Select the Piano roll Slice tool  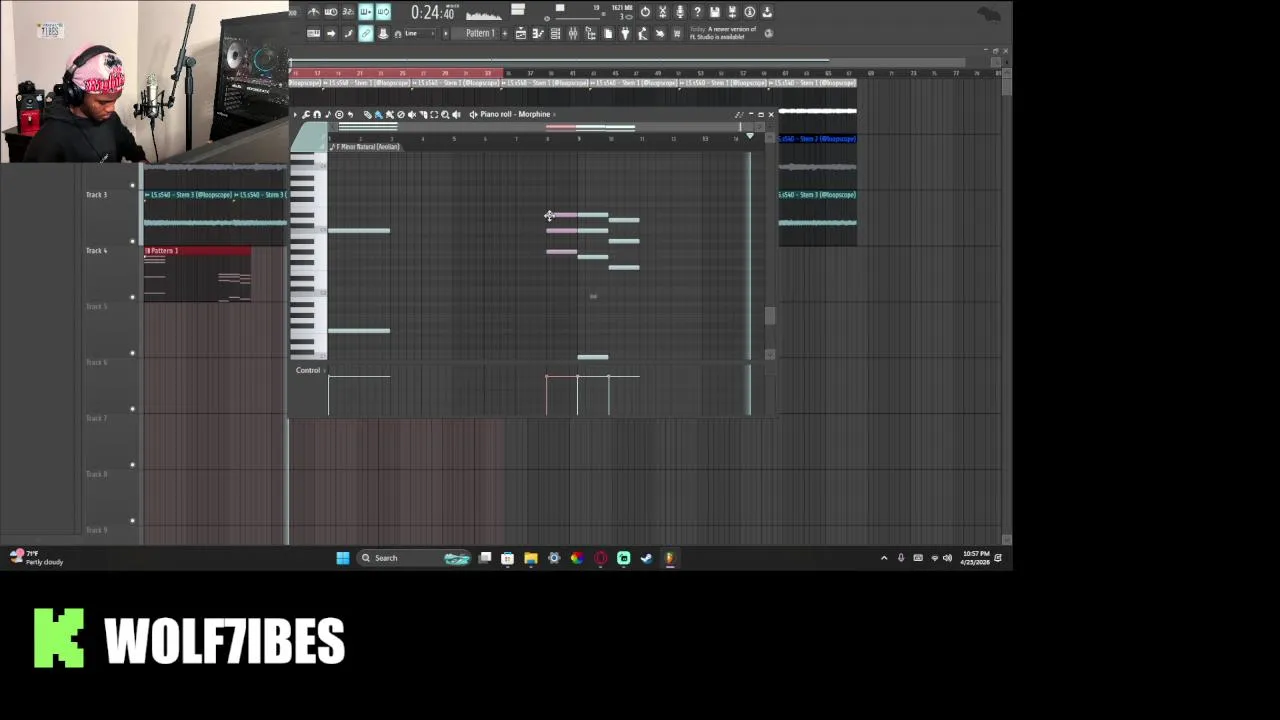(x=423, y=114)
